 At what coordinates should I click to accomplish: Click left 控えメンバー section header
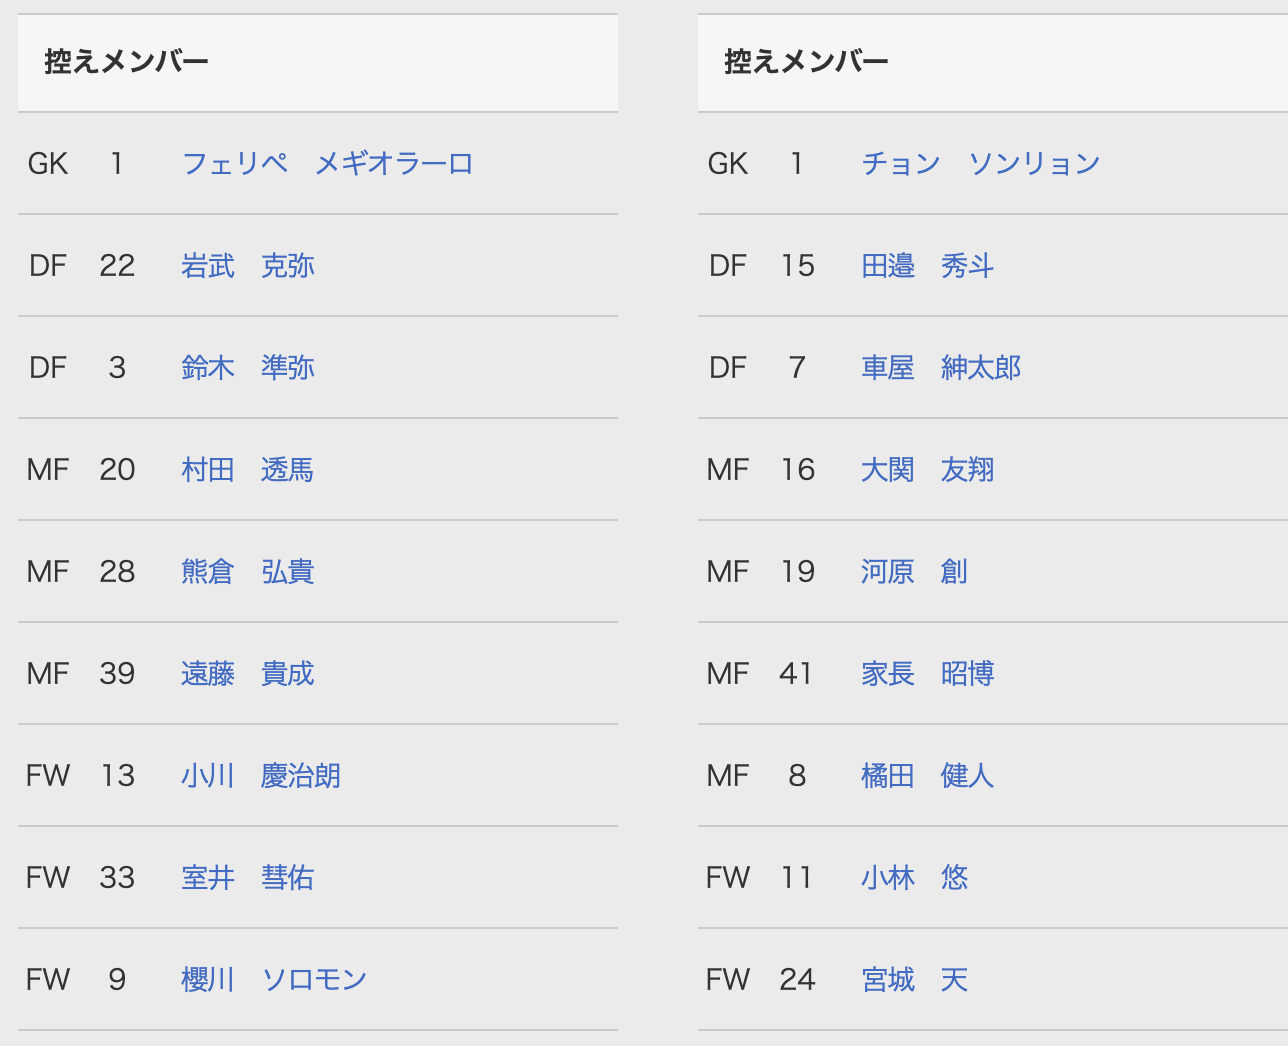tap(126, 62)
